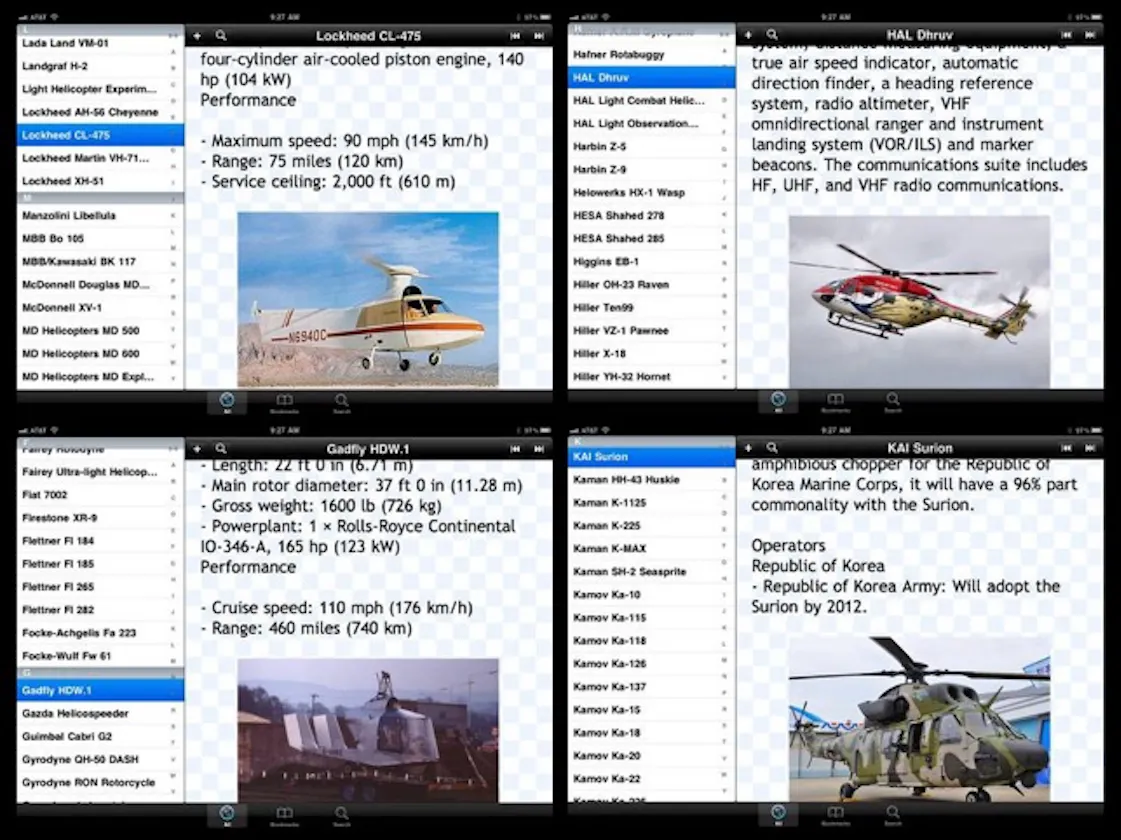
Task: Go to previous entry from Gadfly HDW.1 page
Action: pyautogui.click(x=515, y=448)
